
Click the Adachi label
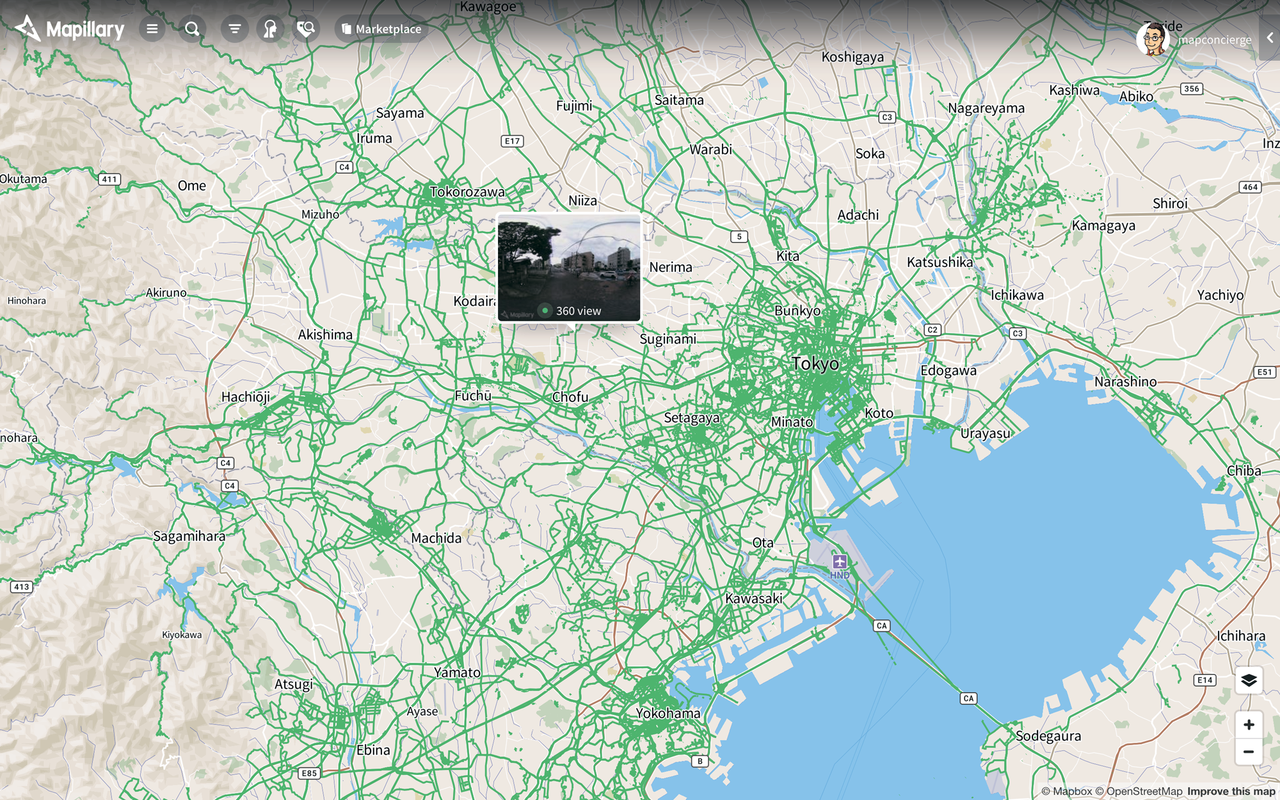tap(858, 215)
